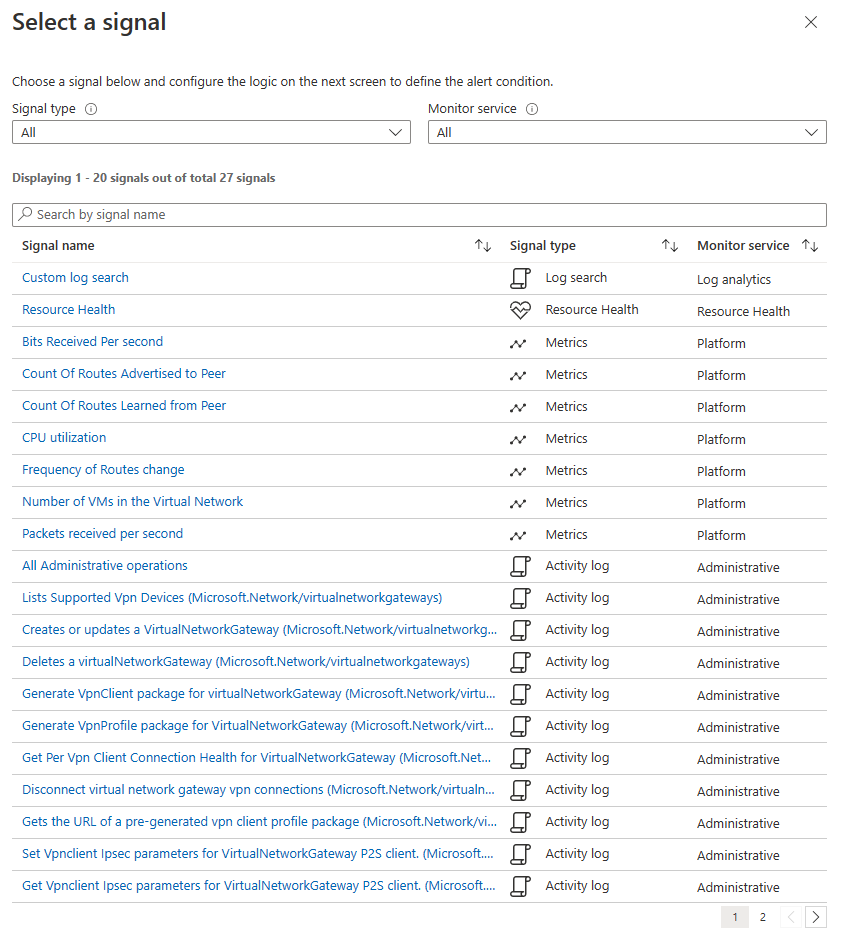Click the Activity log icon beside Deletes a virtualNetworkGateway
Viewport: 847px width, 950px height.
[x=519, y=662]
